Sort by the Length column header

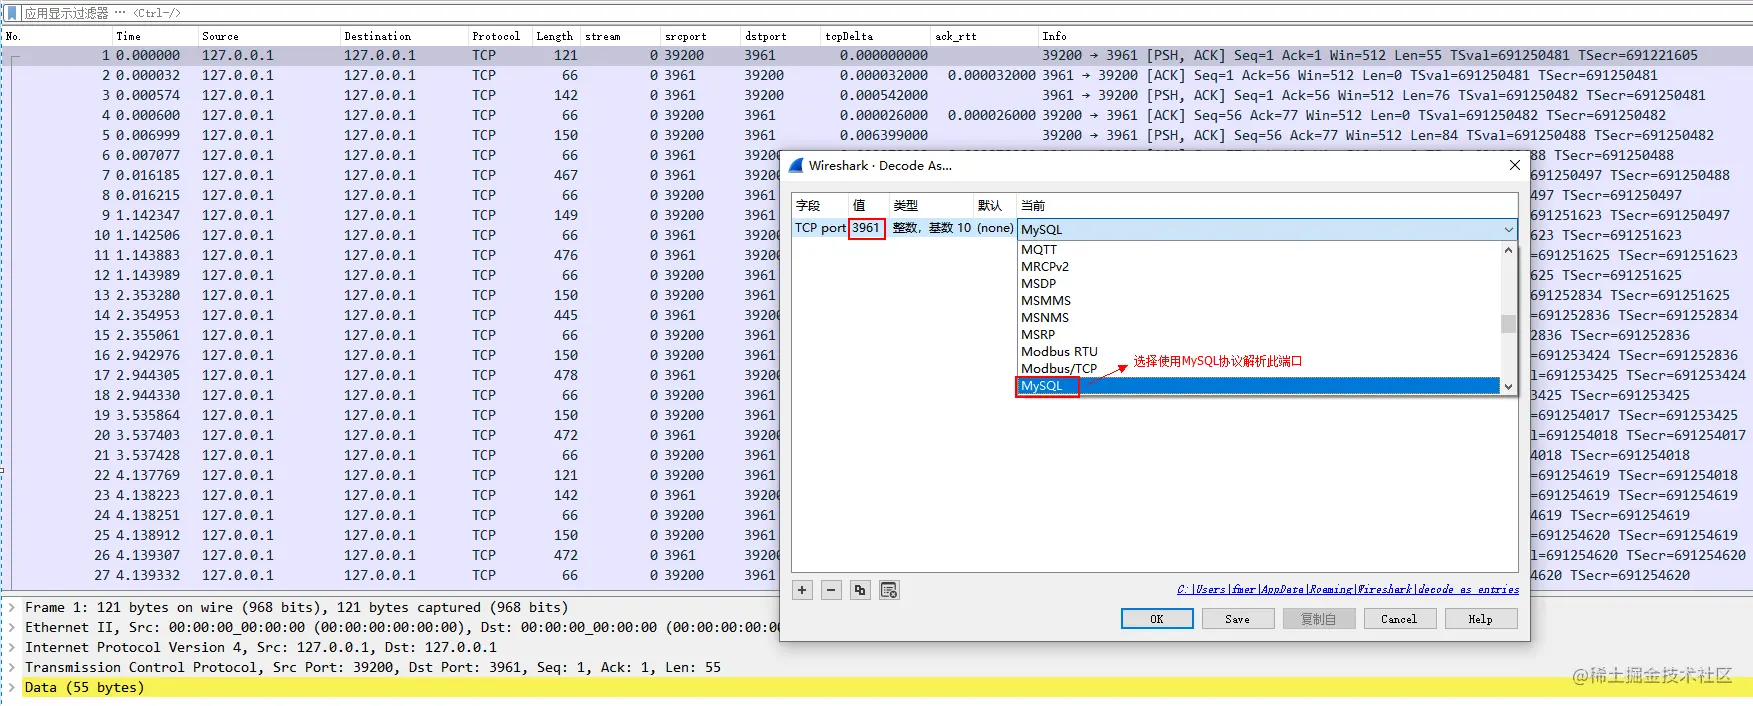click(556, 36)
